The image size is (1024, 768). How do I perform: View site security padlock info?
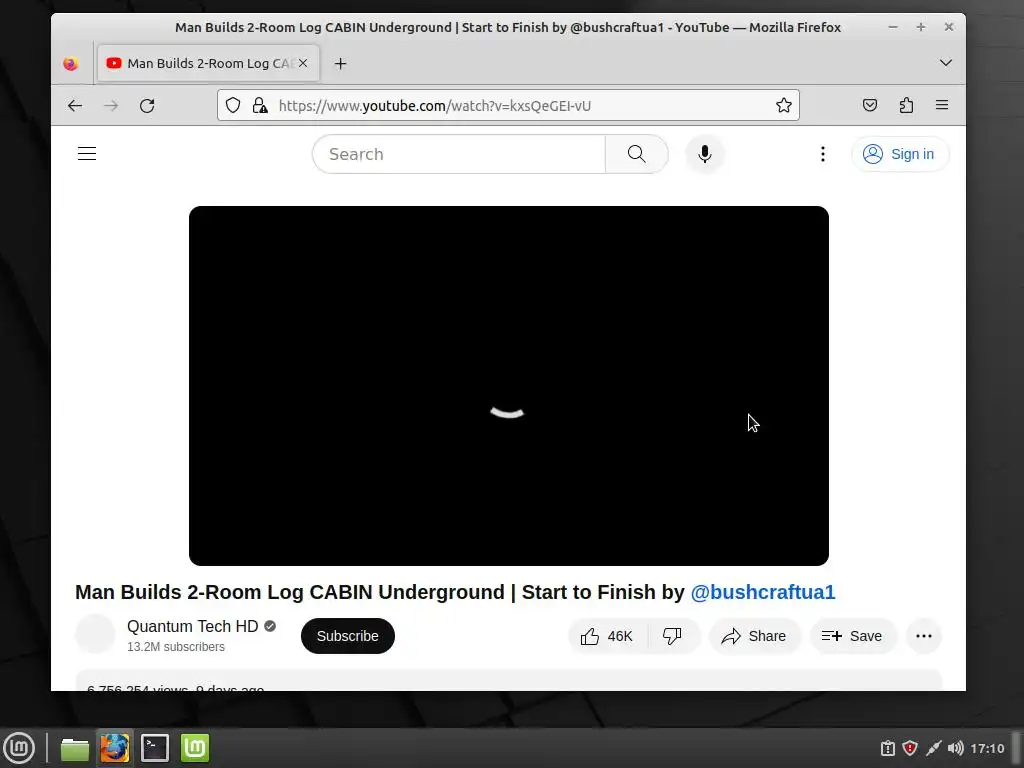[260, 105]
